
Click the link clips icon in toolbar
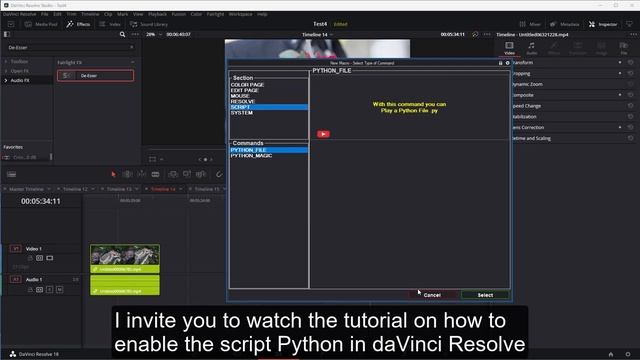[x=219, y=174]
